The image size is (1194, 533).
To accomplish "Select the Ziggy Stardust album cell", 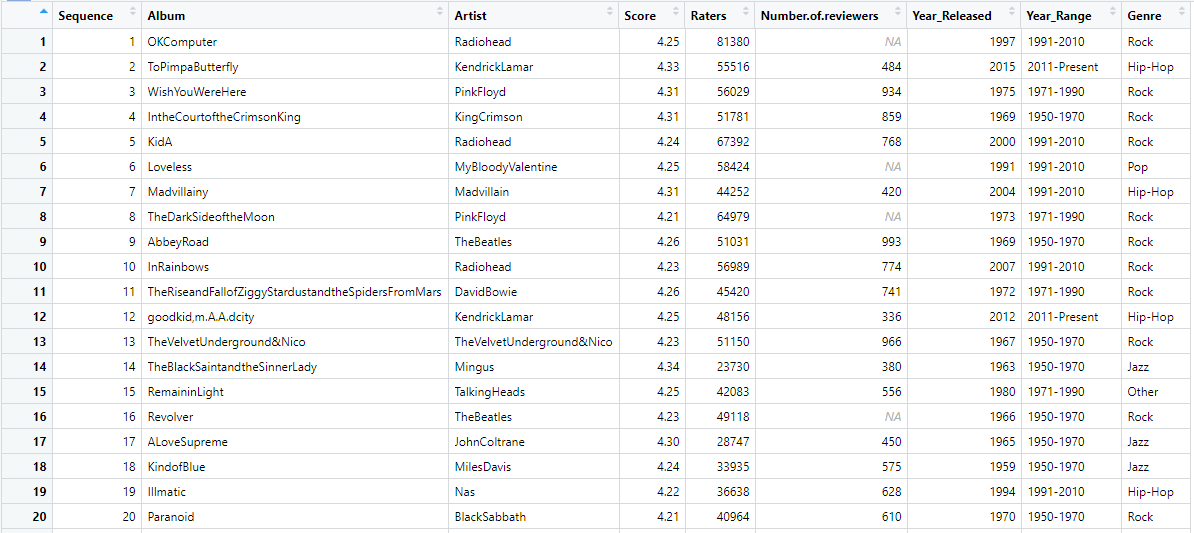I will point(295,292).
